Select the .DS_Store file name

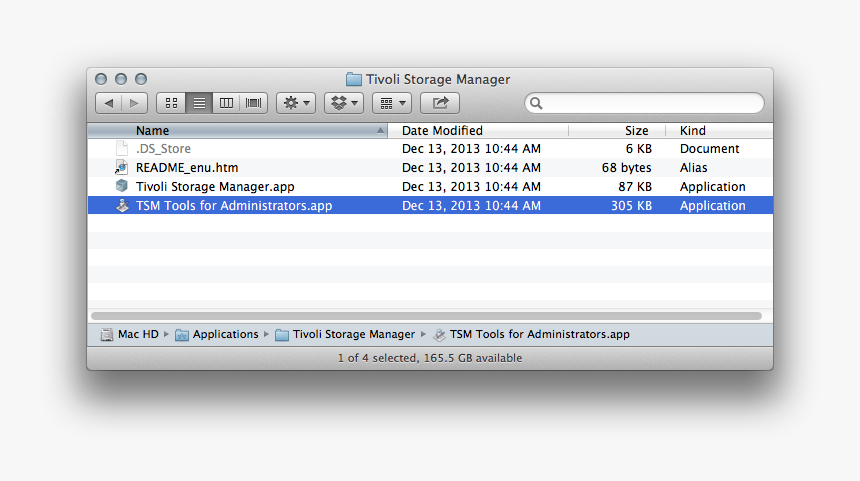pos(163,149)
